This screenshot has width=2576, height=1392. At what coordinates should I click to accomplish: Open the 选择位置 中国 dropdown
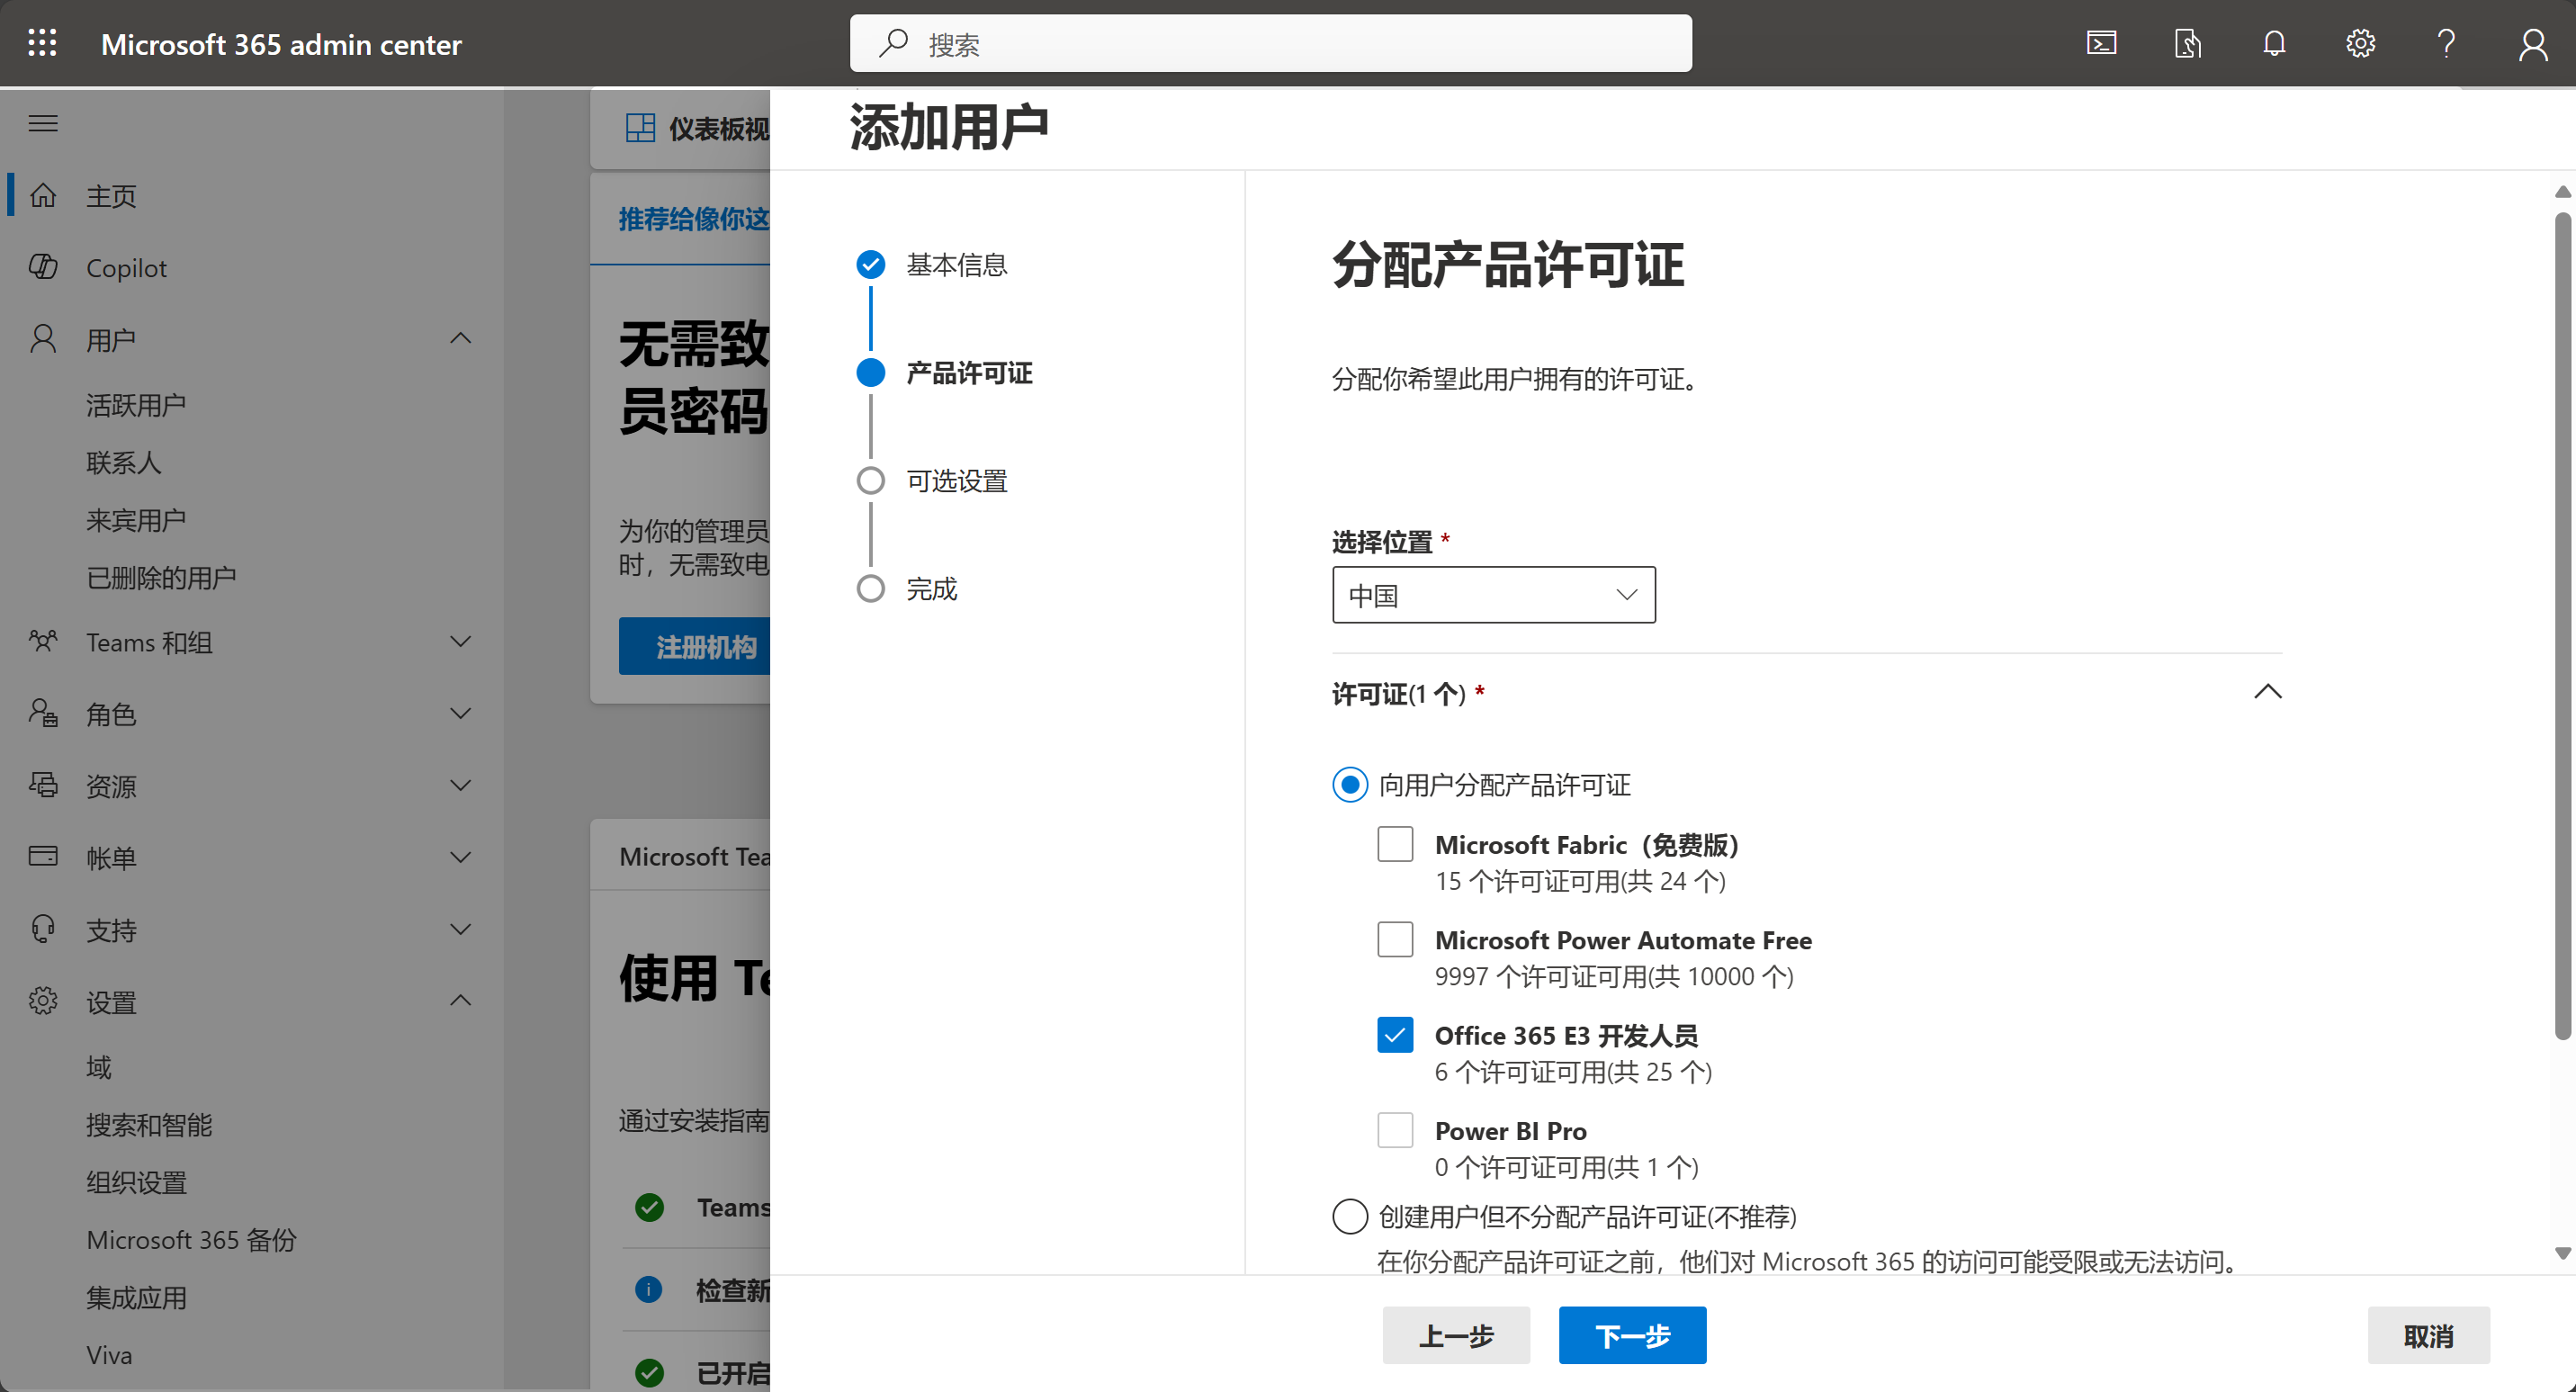pyautogui.click(x=1493, y=595)
